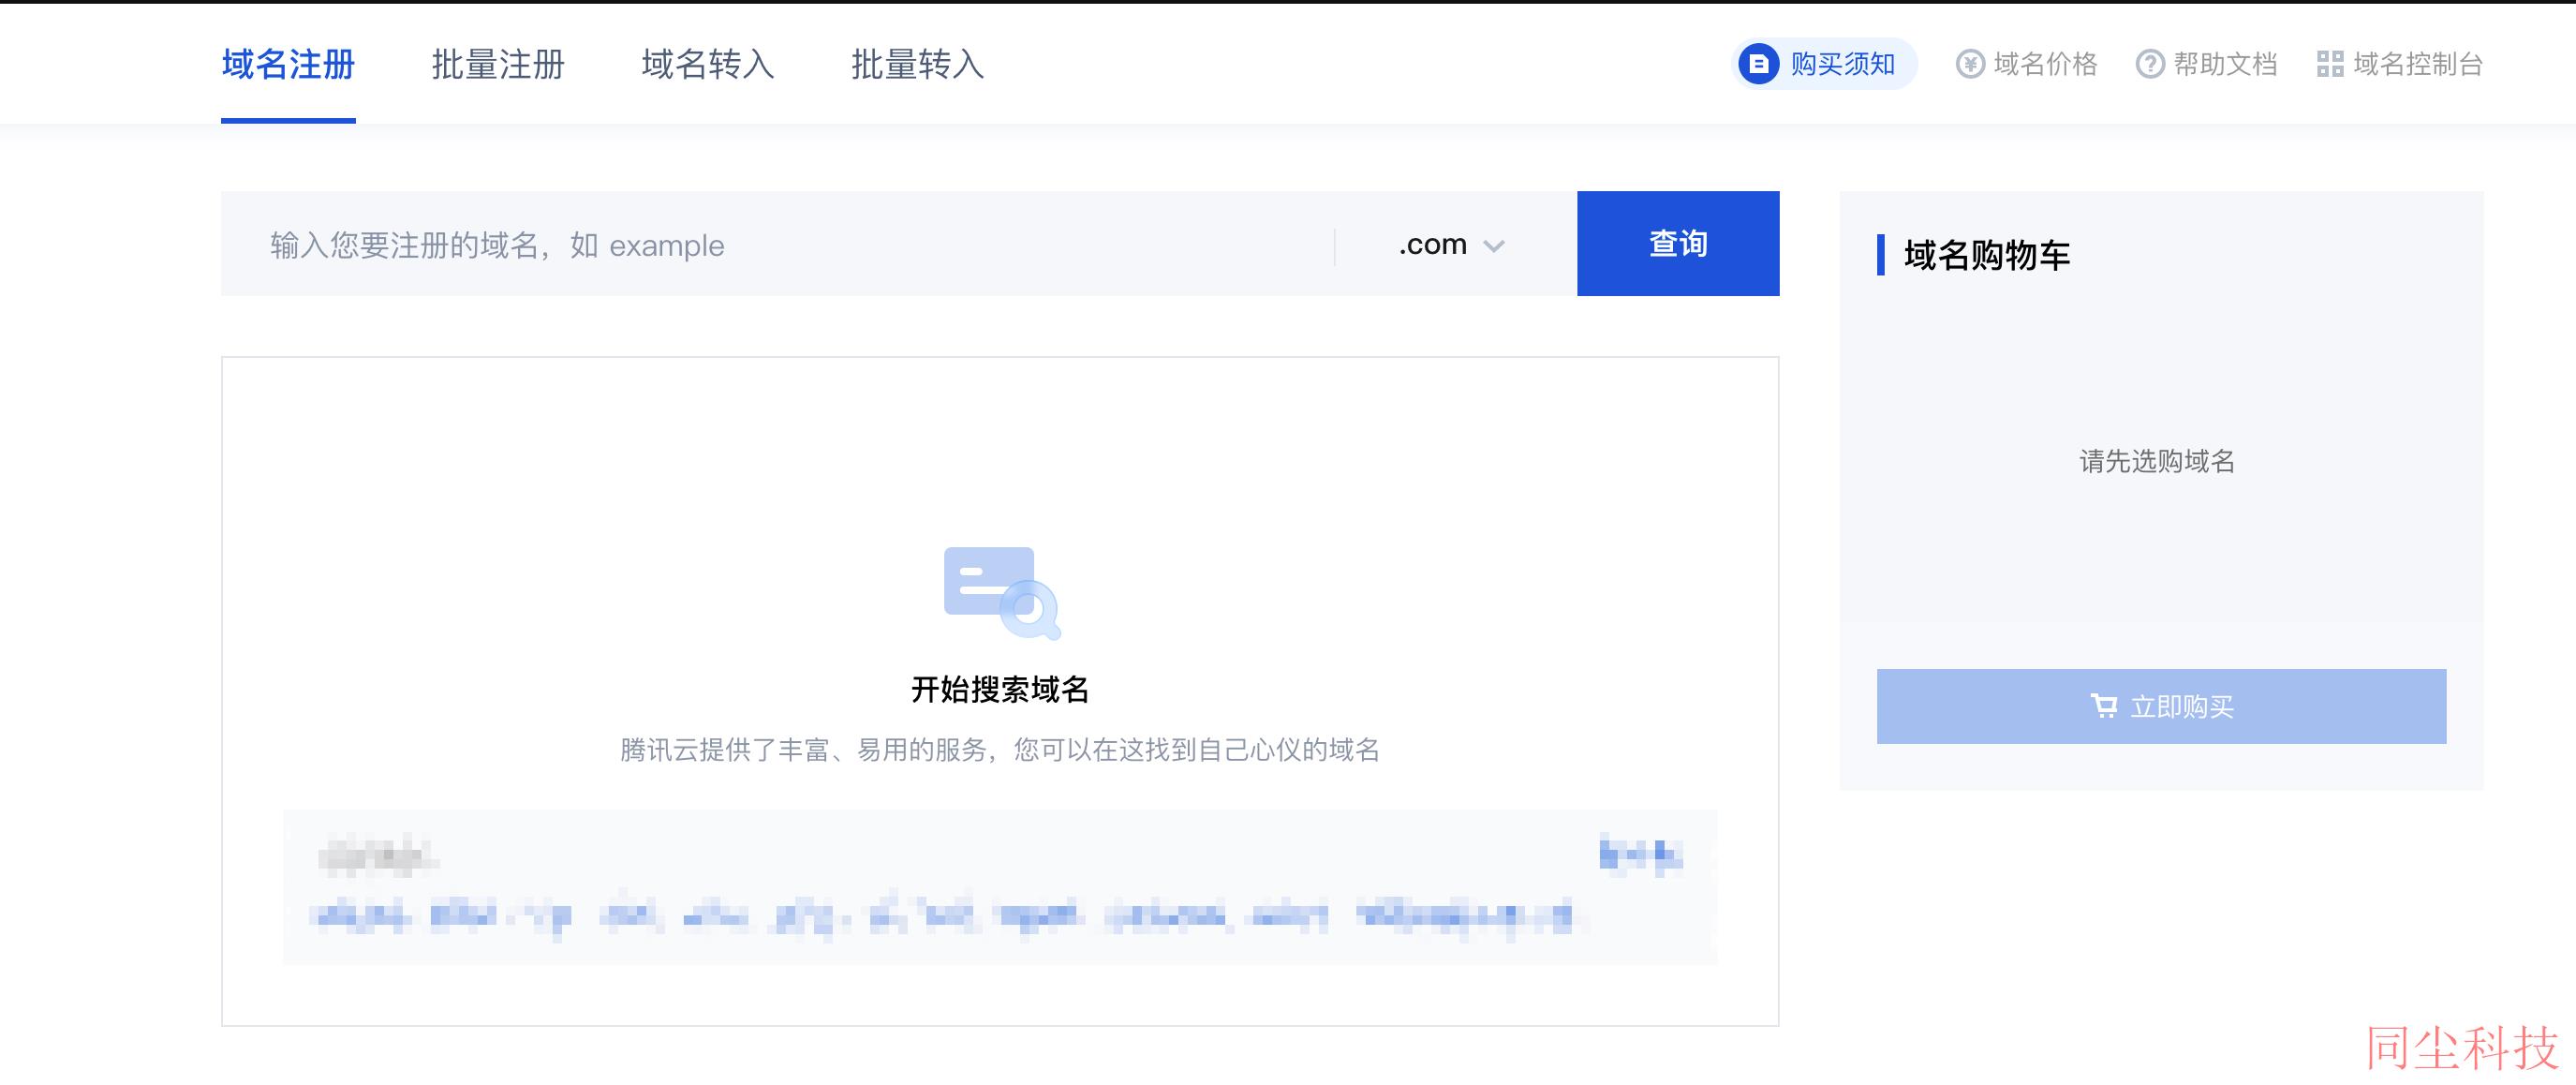Go to the 批量转入 tab
Image resolution: width=2576 pixels, height=1085 pixels.
tap(918, 64)
